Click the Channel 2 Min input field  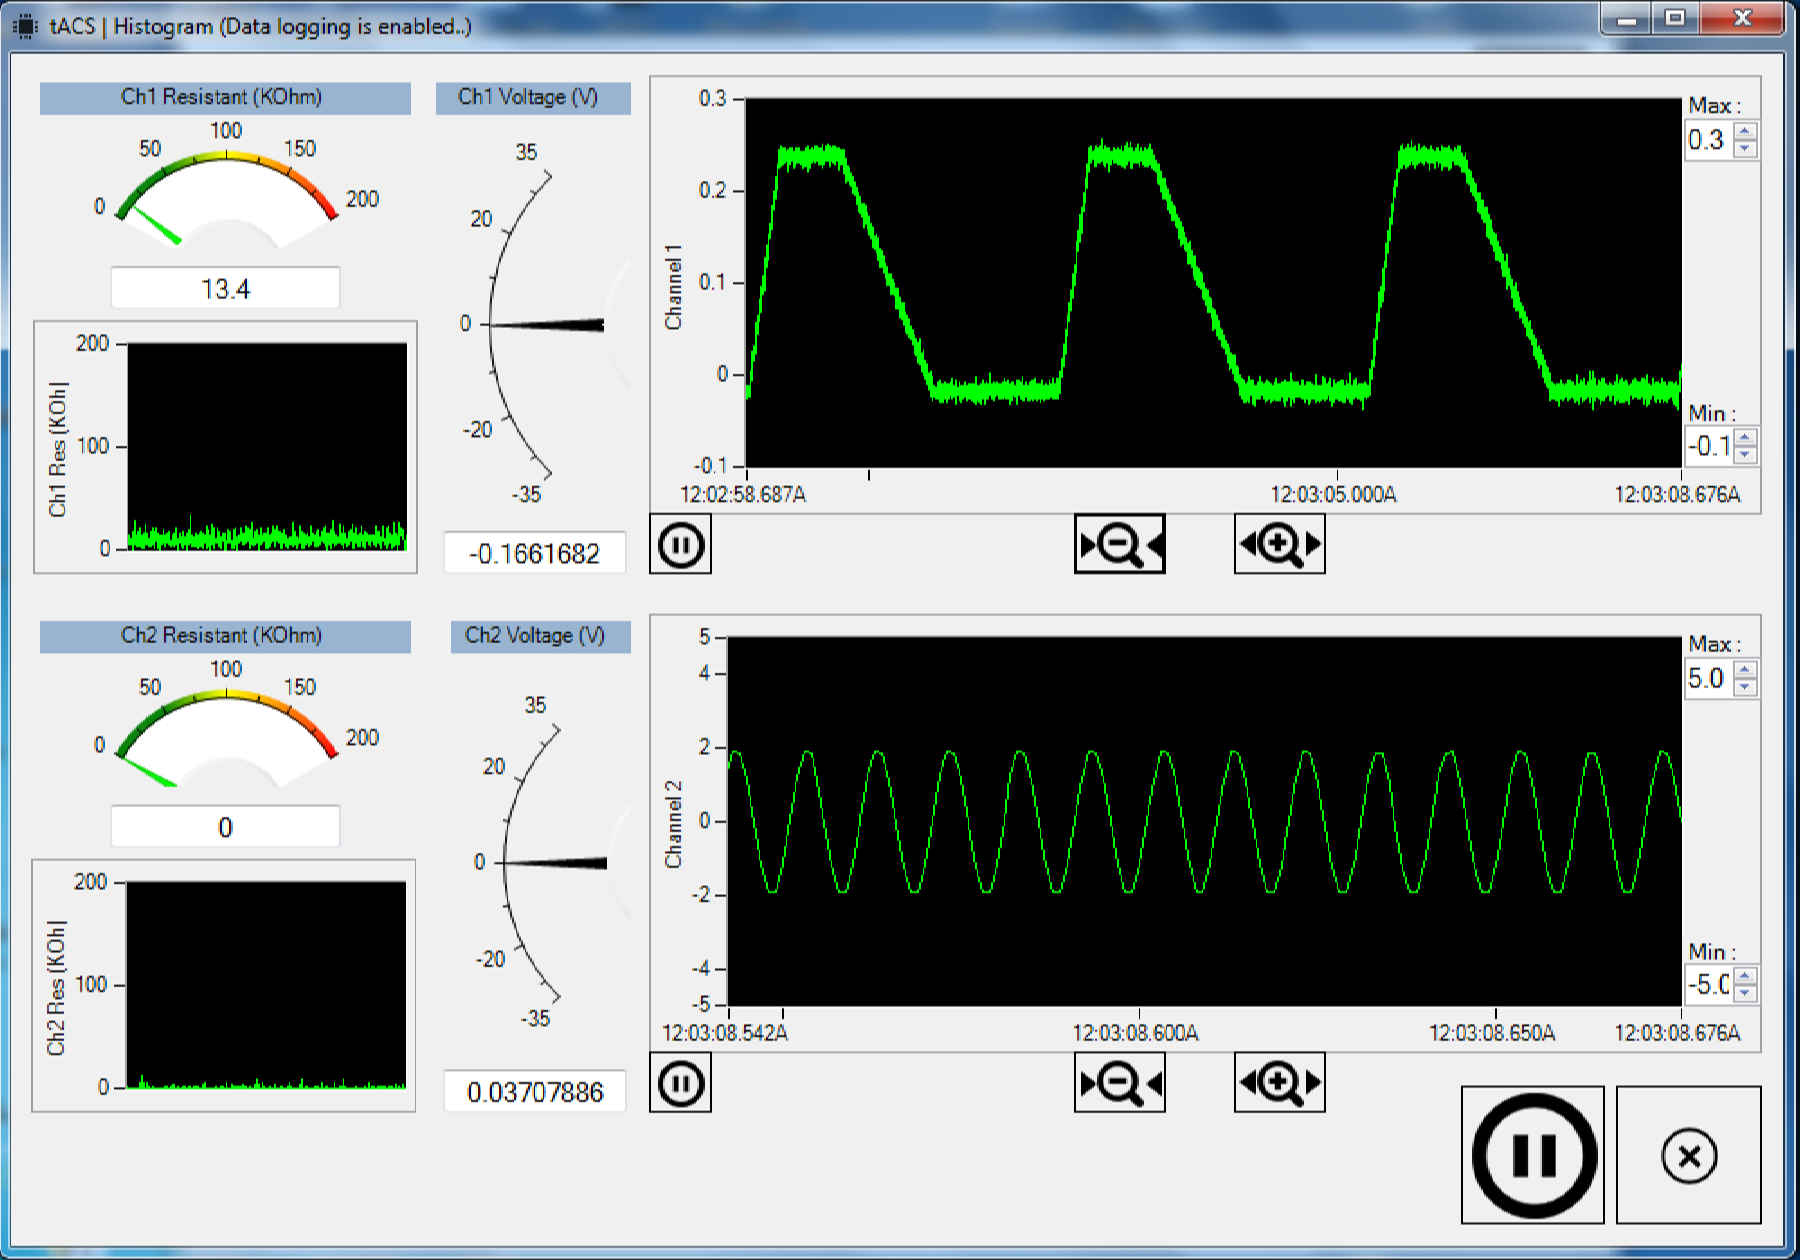[x=1708, y=984]
